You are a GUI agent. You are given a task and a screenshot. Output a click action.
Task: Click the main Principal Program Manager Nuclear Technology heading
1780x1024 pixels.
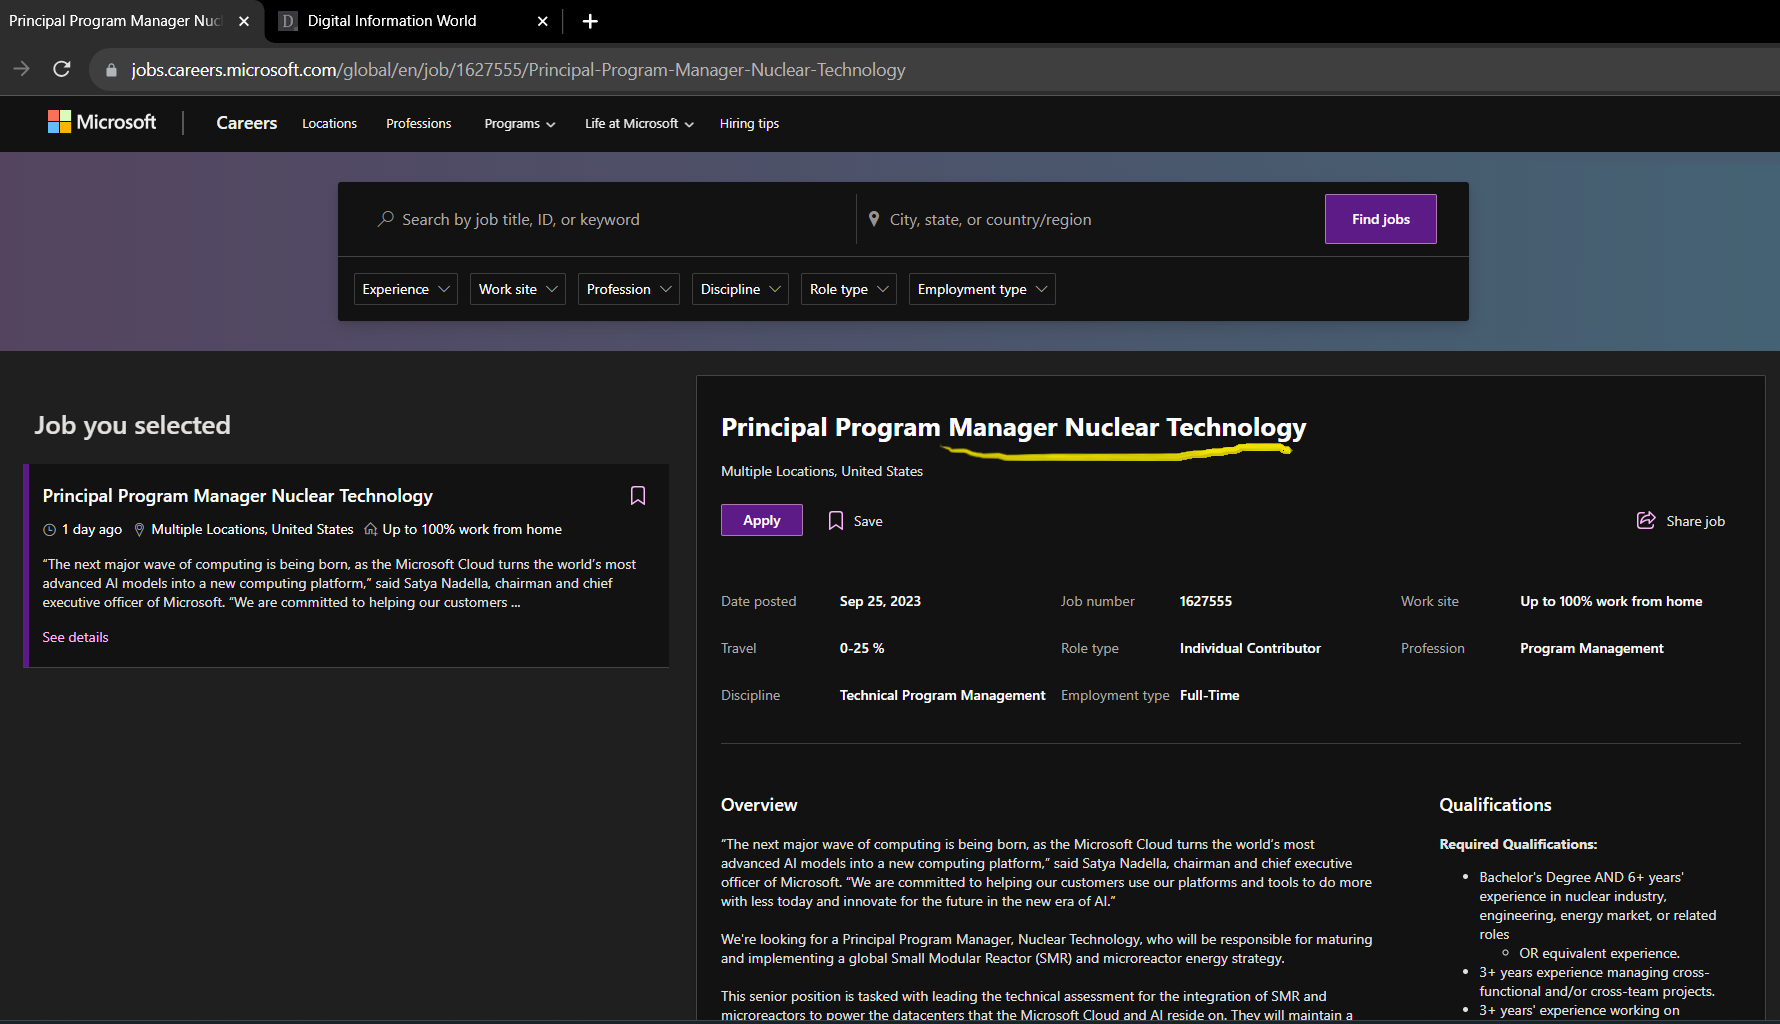(x=1014, y=427)
